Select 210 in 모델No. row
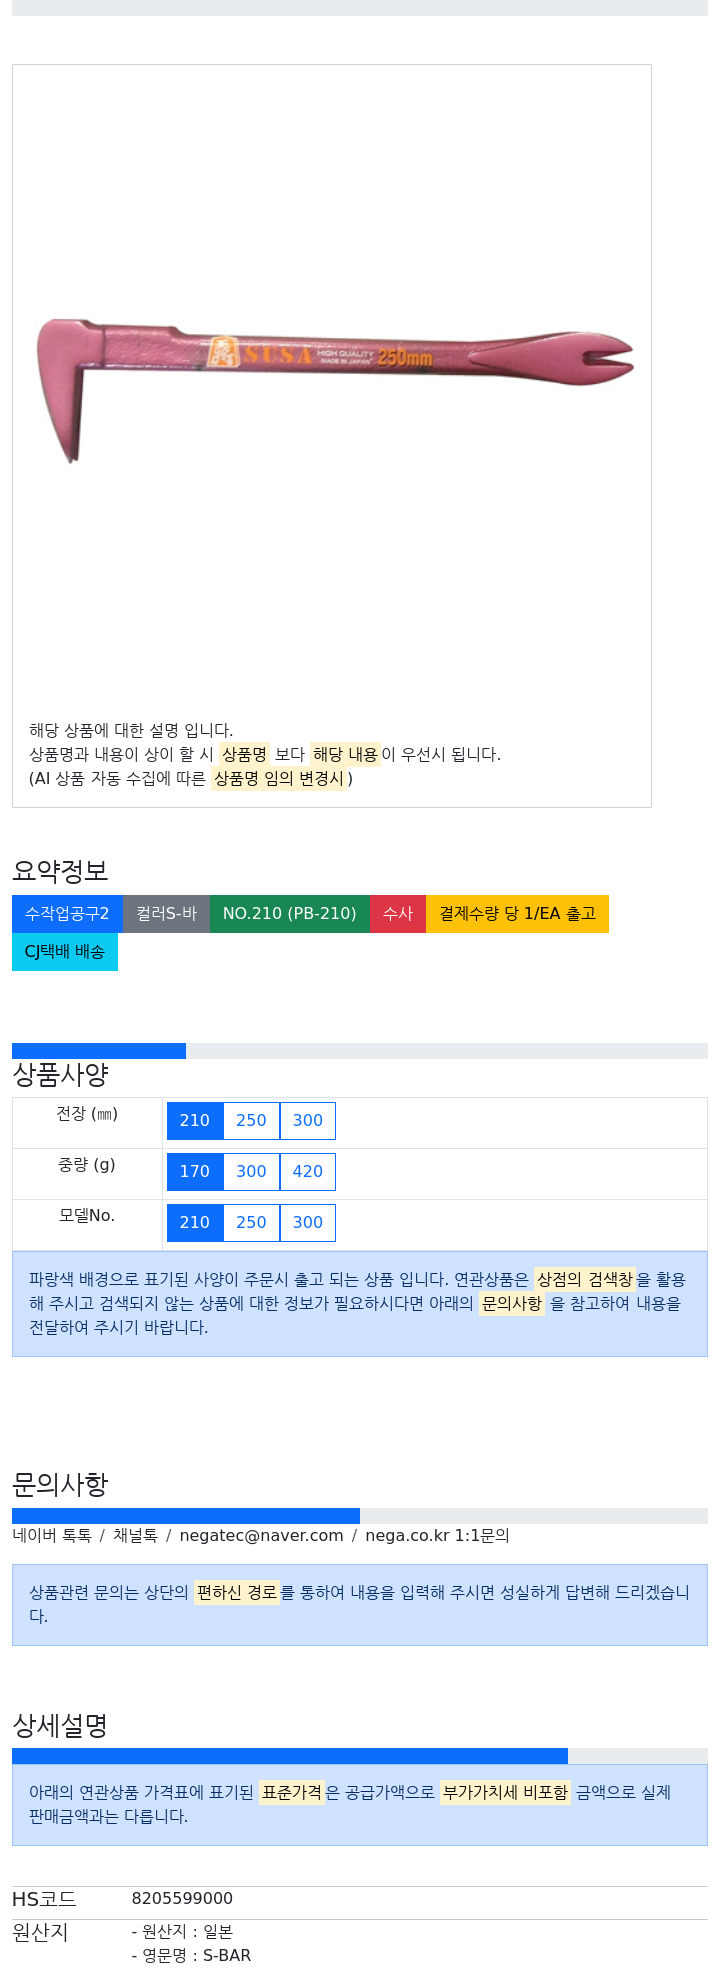The height and width of the screenshot is (1968, 720). 195,1222
